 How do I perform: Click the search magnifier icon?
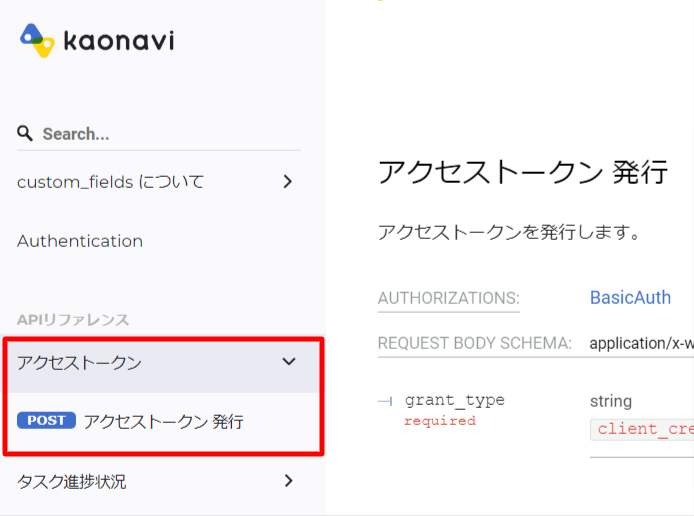(25, 133)
